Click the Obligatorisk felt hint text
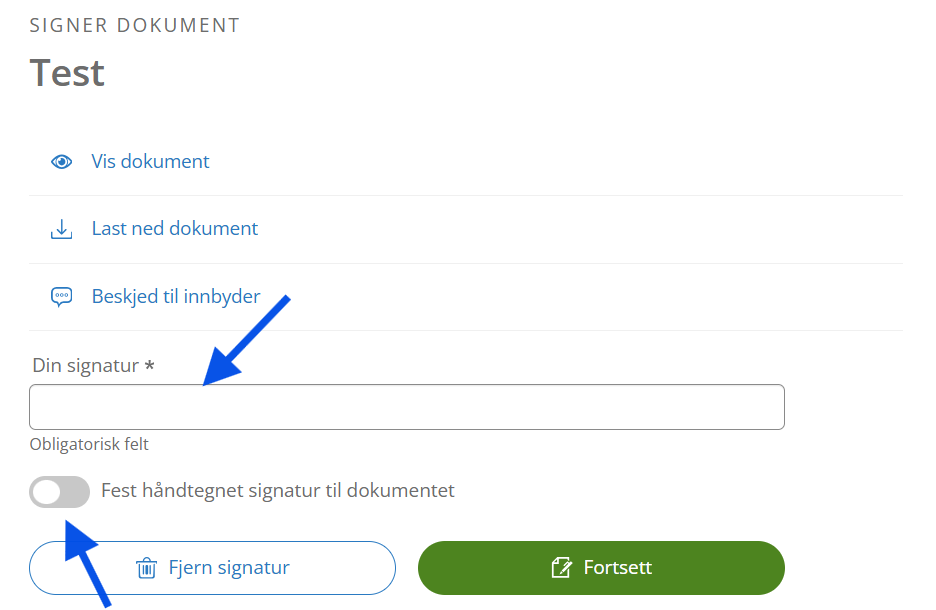This screenshot has width=936, height=610. coord(89,444)
